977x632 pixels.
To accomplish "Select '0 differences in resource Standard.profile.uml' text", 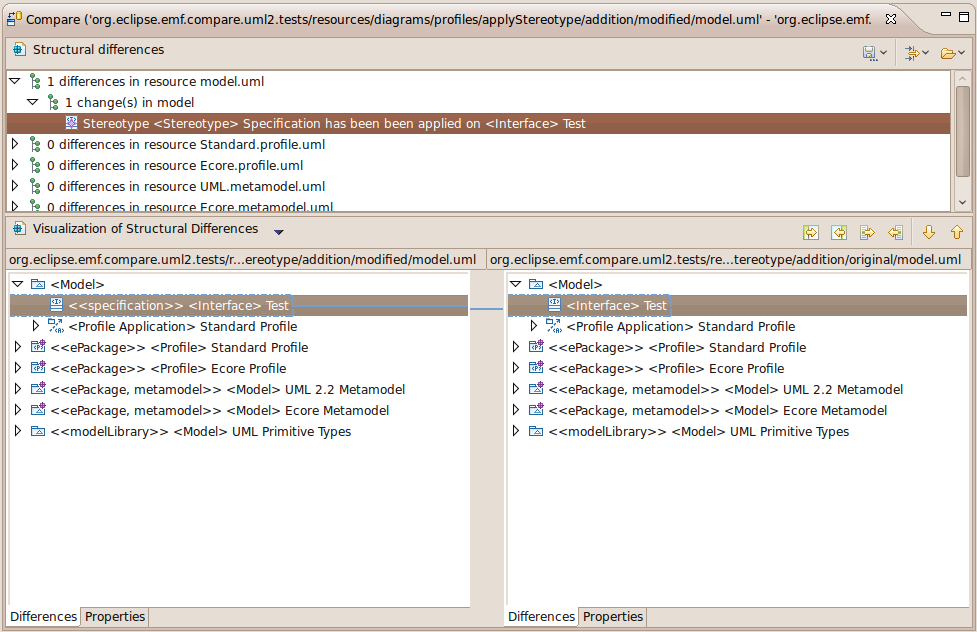I will (186, 145).
